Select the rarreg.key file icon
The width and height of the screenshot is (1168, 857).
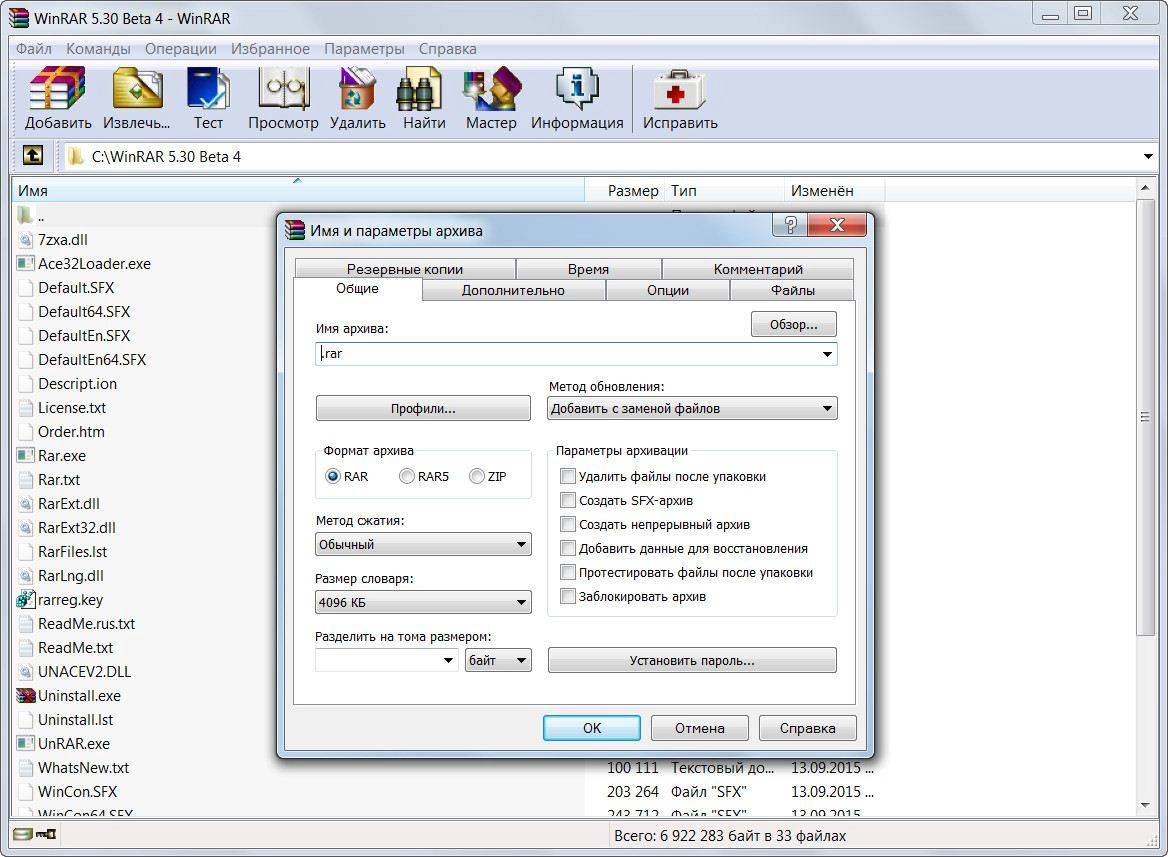26,600
